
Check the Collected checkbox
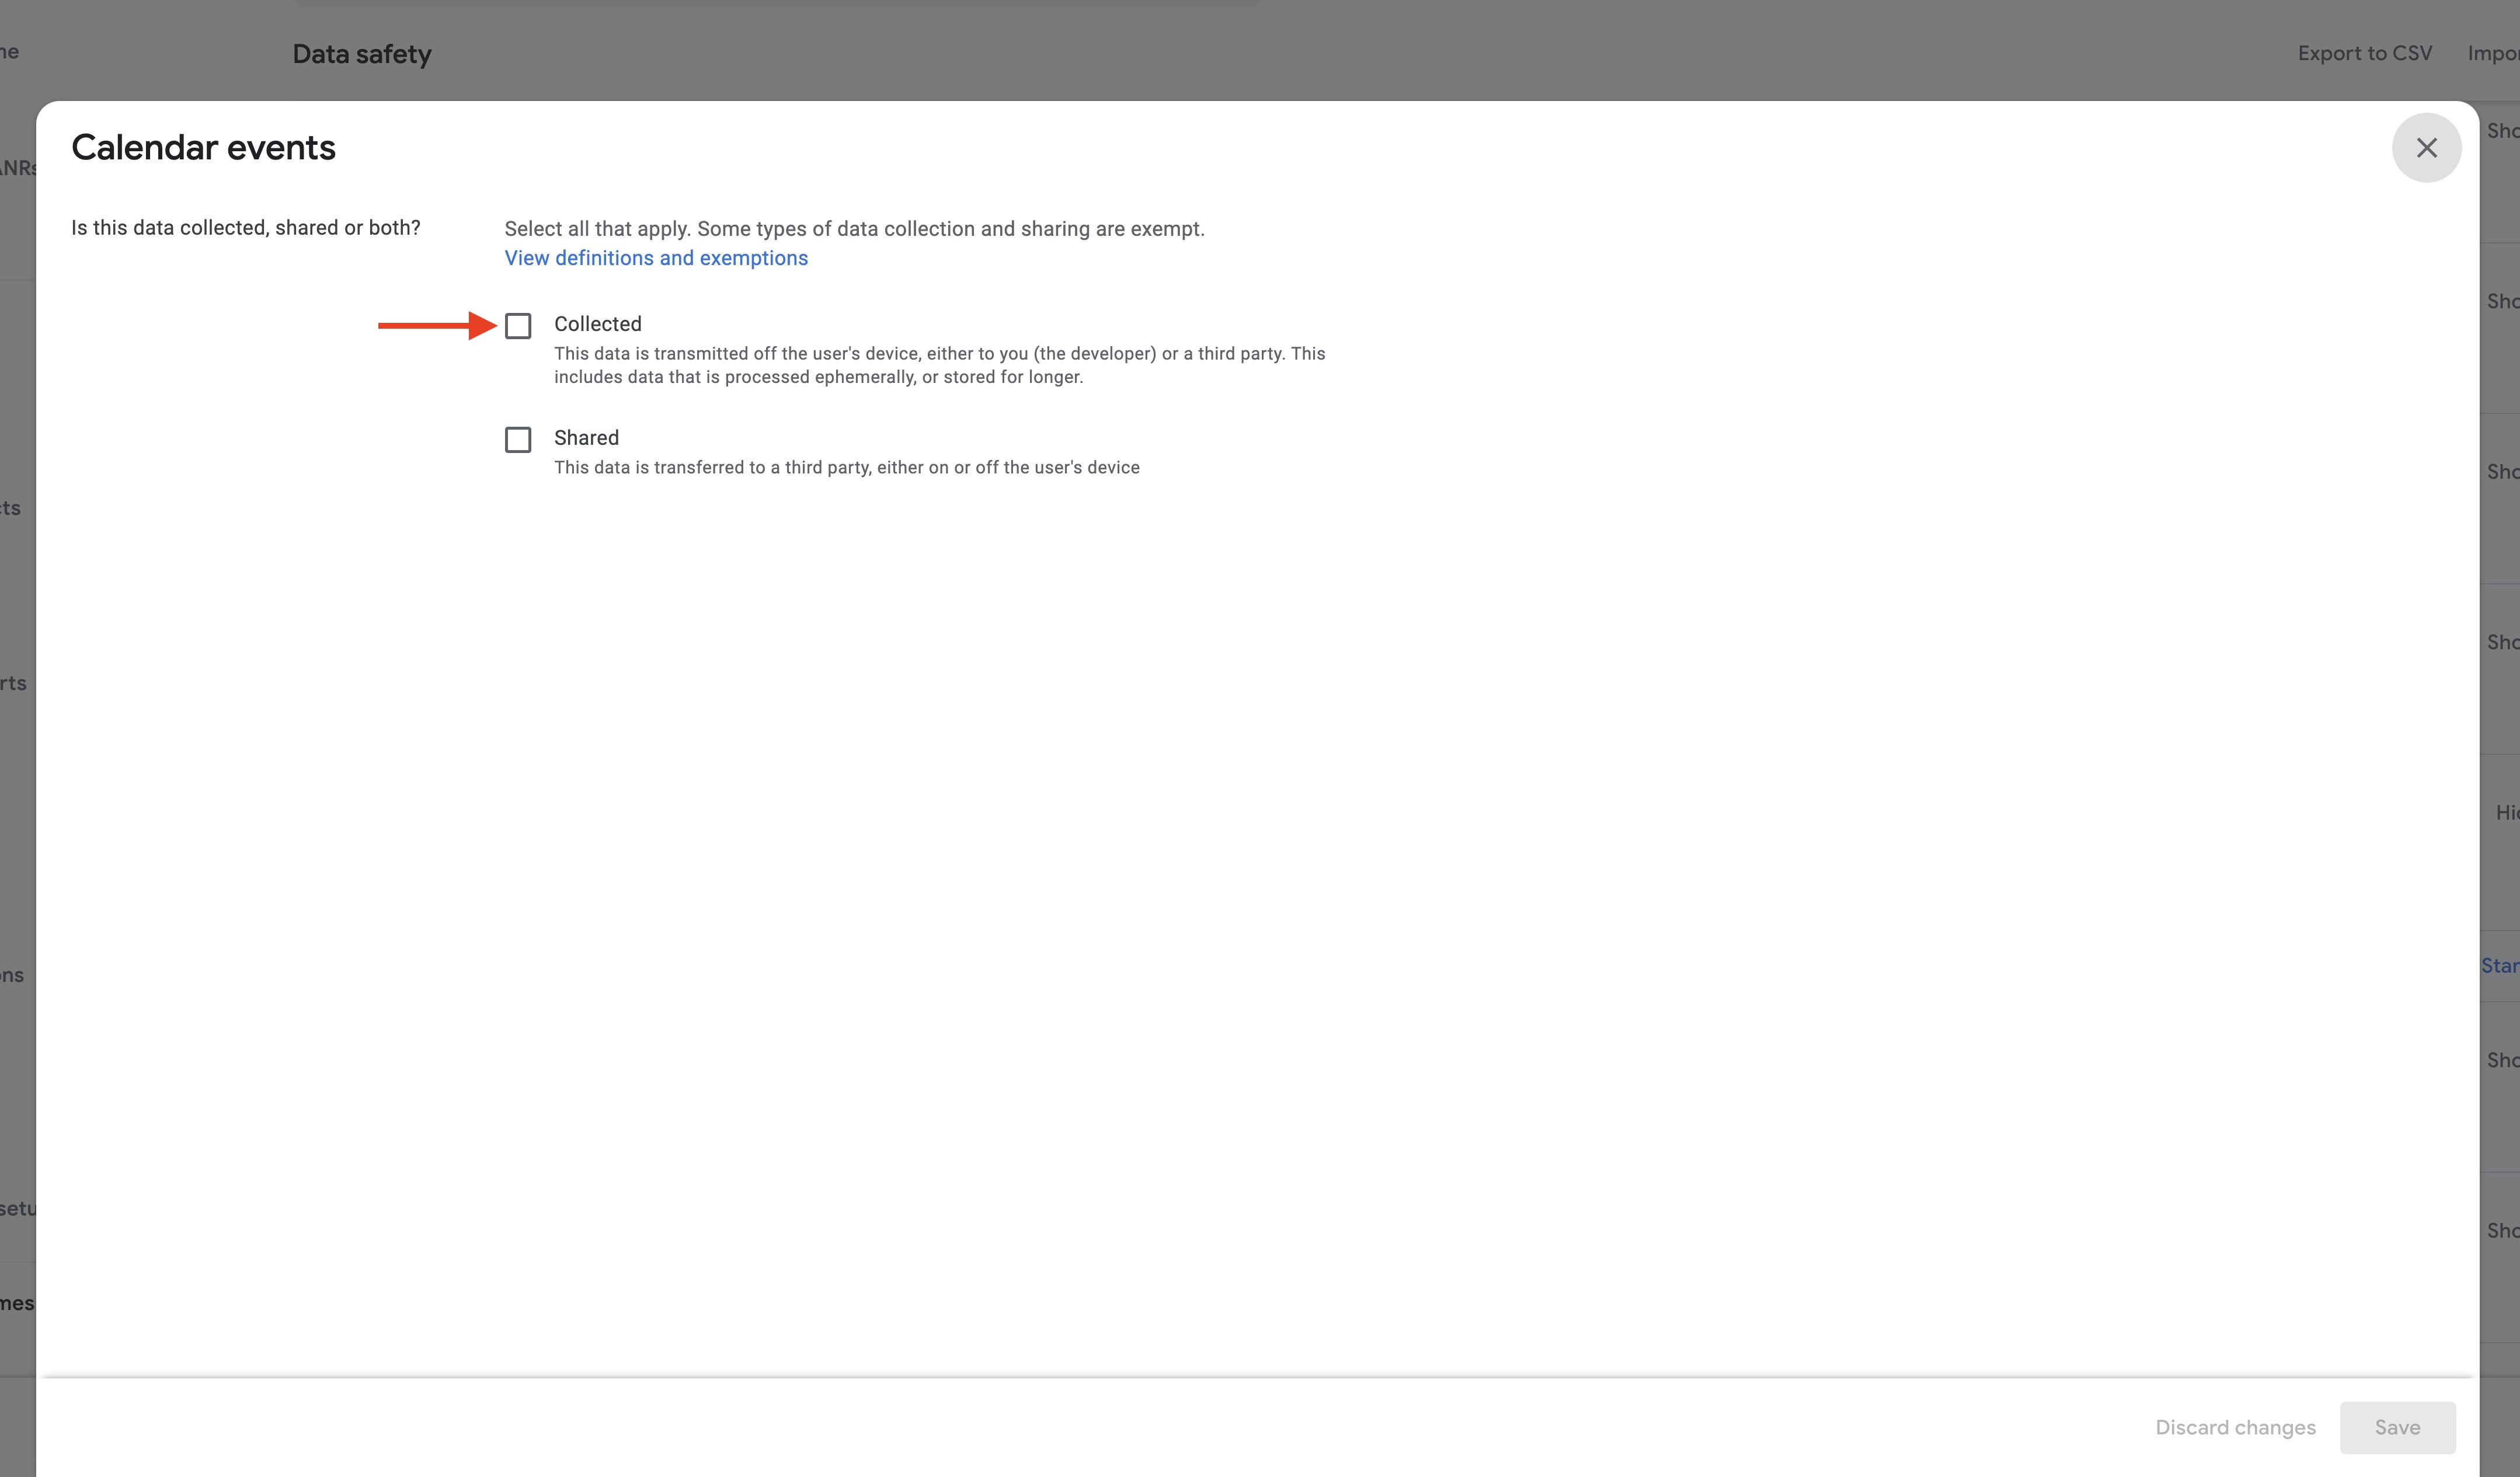[518, 326]
